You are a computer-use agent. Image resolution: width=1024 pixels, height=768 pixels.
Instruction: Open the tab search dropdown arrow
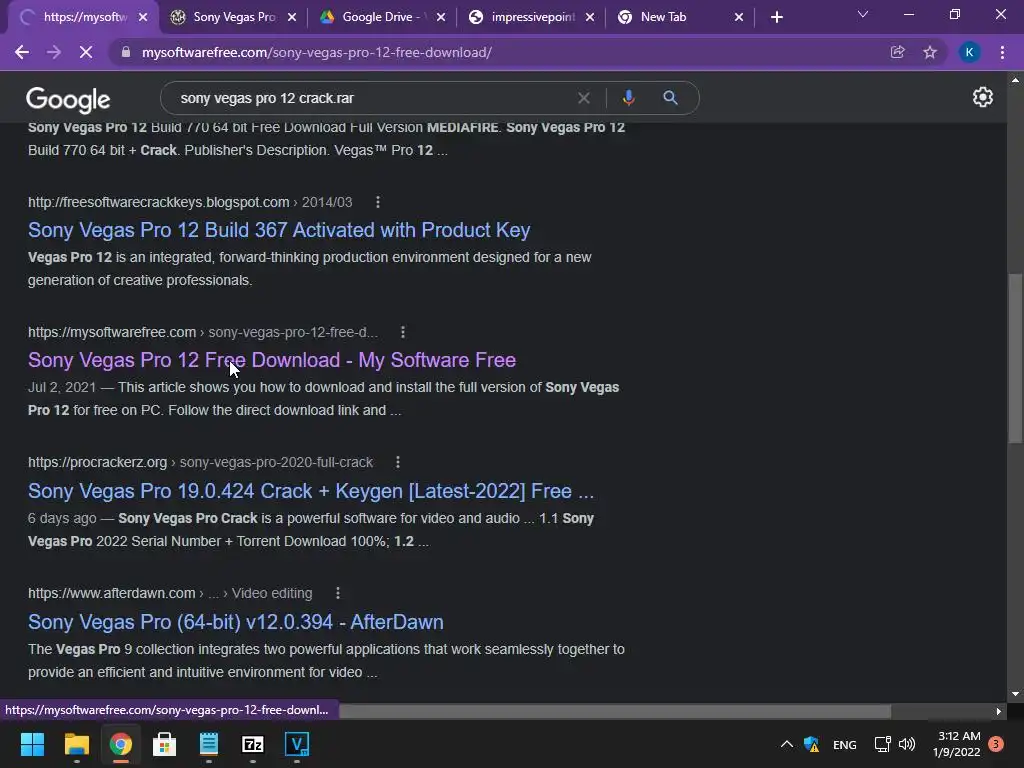863,14
